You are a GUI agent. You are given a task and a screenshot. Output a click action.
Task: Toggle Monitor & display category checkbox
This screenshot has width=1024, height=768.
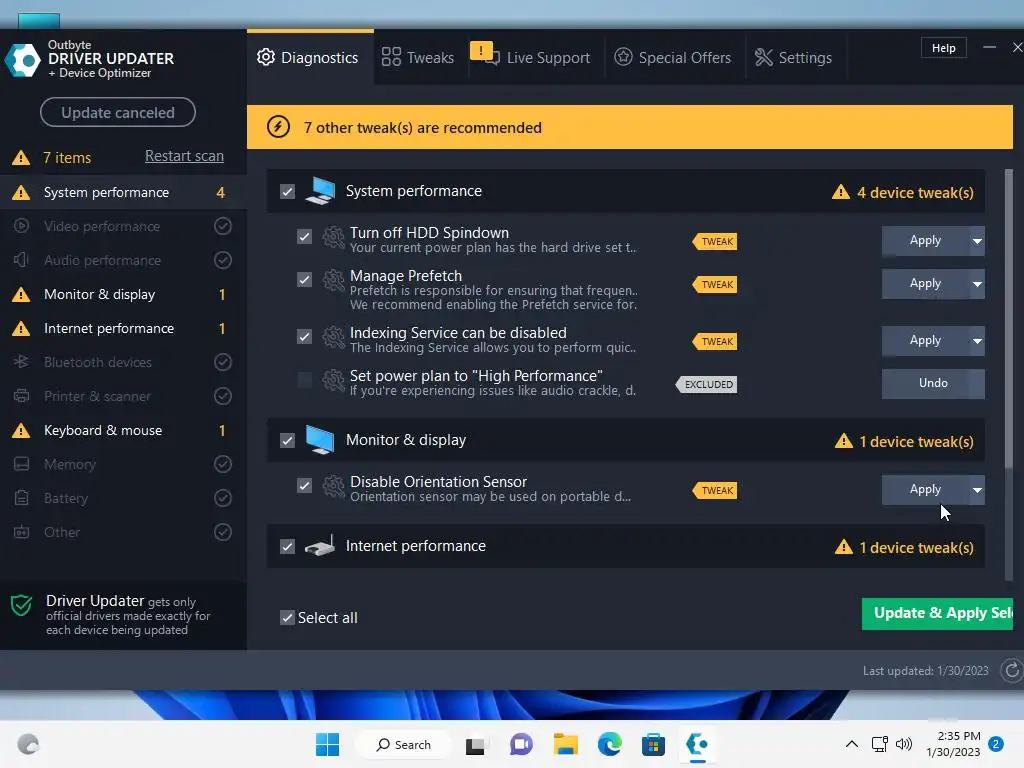(287, 440)
